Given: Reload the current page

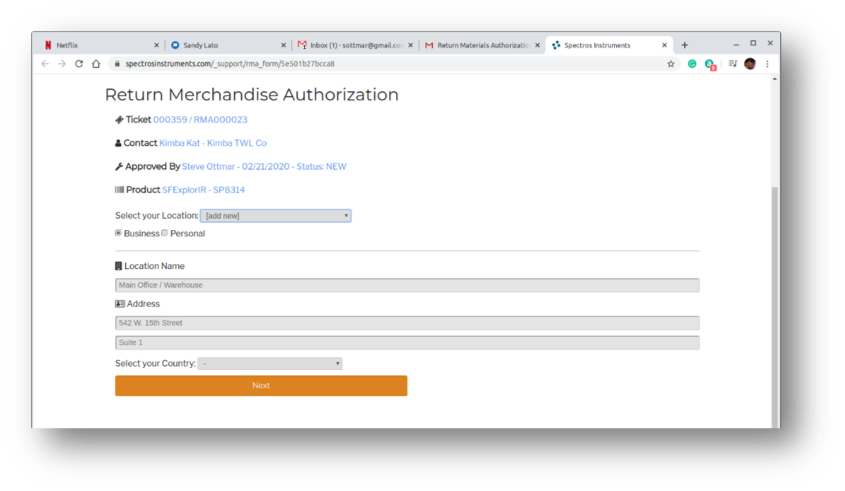Looking at the screenshot, I should 79,64.
